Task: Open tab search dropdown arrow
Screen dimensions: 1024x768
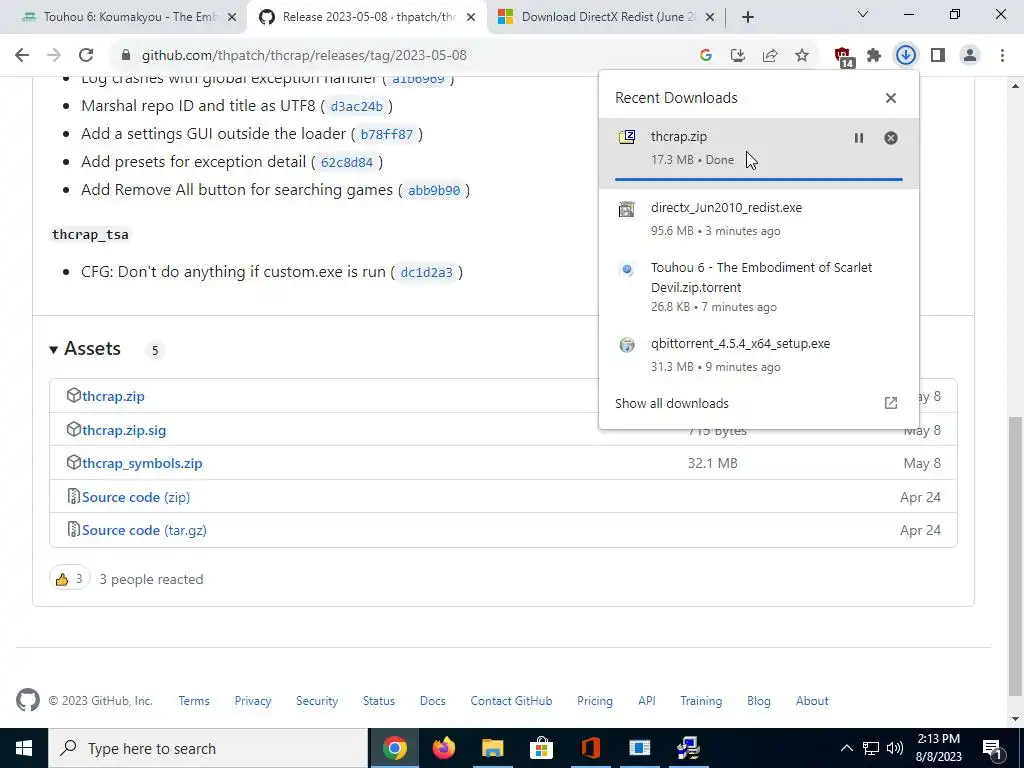Action: 863,14
